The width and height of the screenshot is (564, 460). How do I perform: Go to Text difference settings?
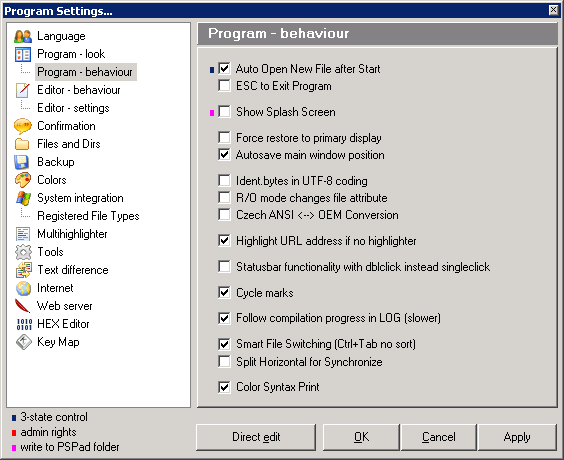(x=73, y=270)
